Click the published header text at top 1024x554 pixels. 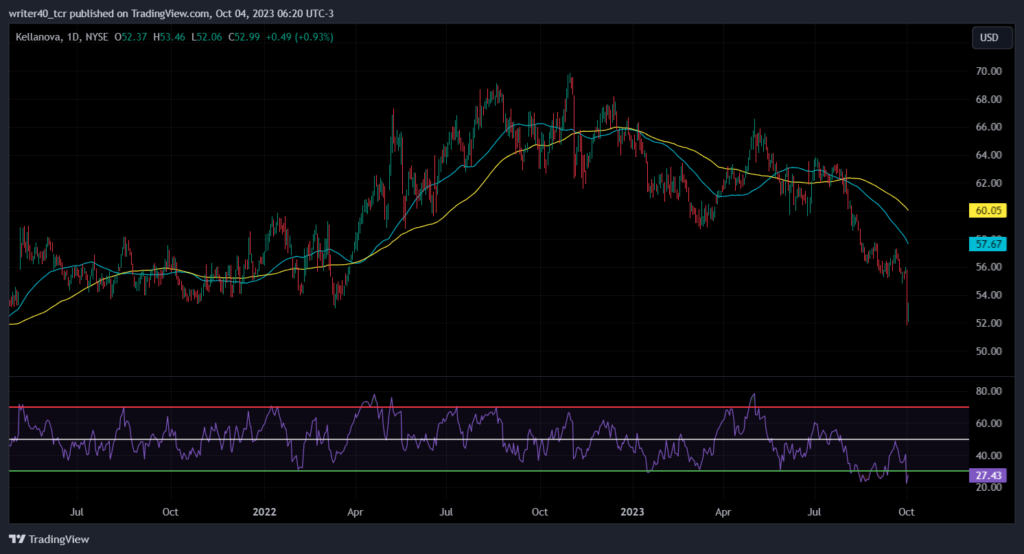tap(171, 13)
